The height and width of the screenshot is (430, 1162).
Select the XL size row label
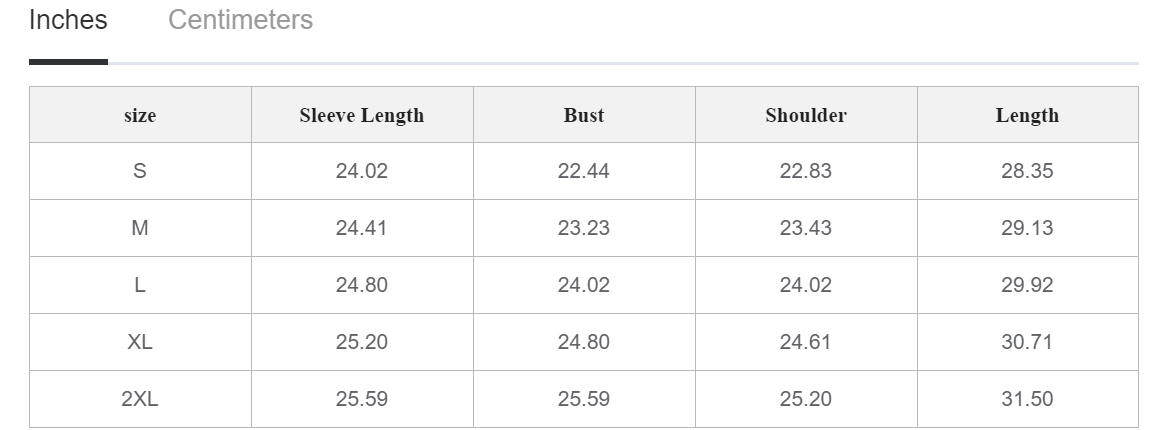coord(140,342)
